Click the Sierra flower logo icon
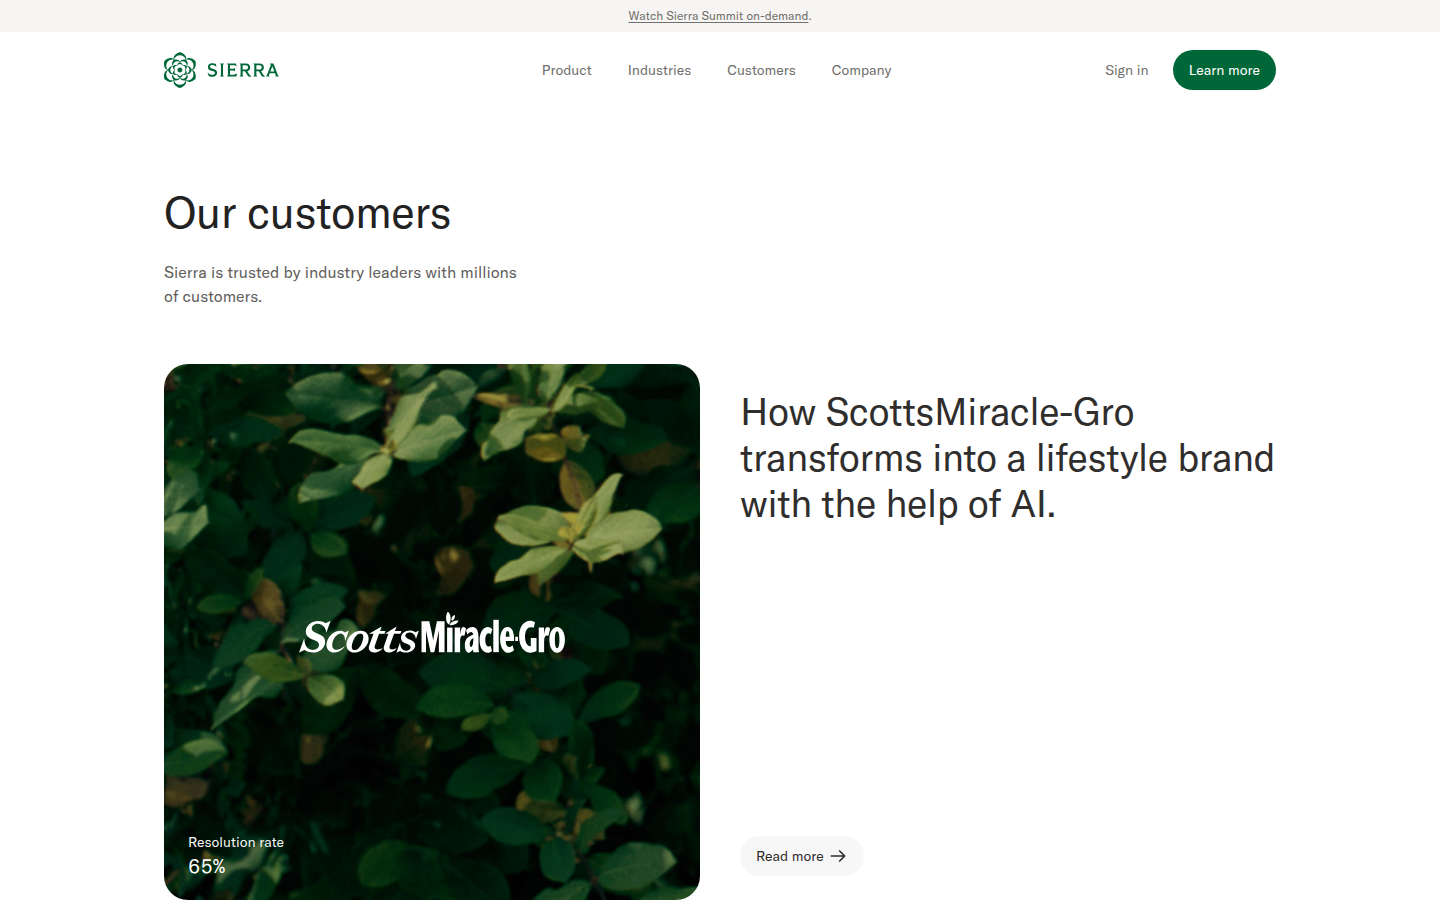 point(180,70)
